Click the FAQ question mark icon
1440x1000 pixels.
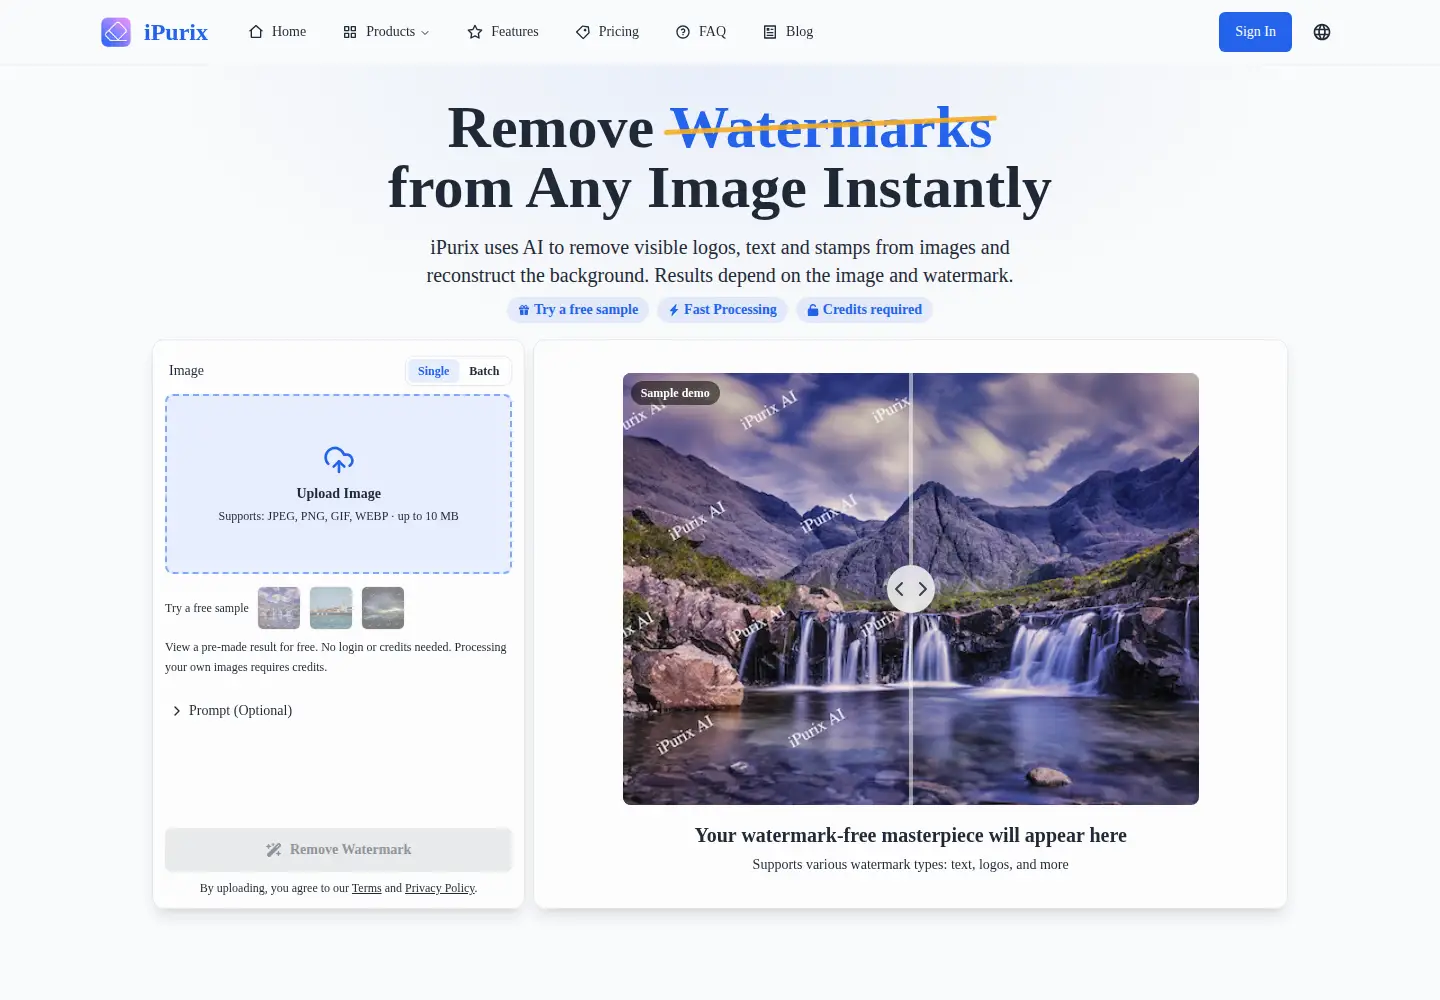tap(683, 32)
